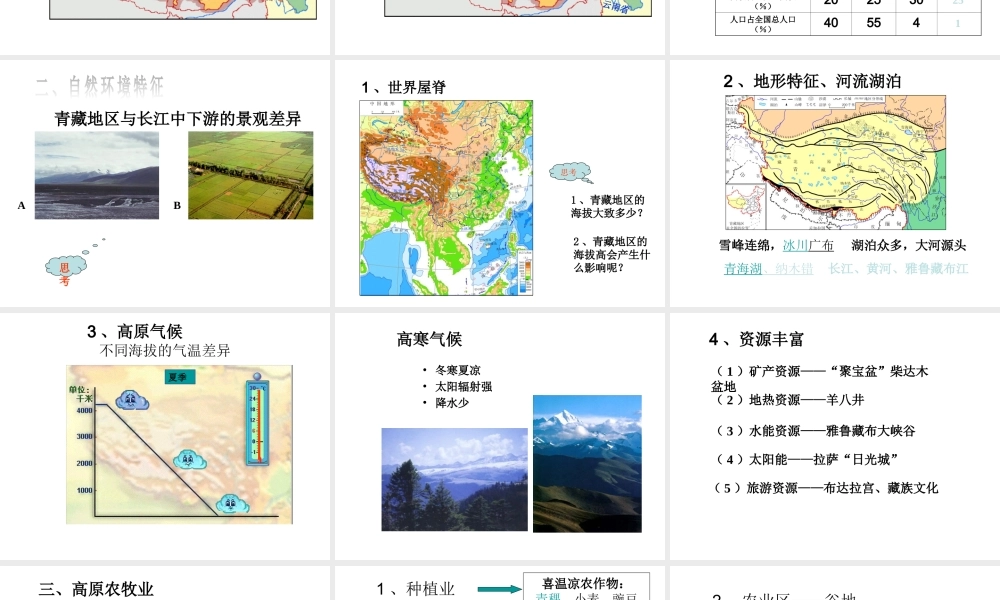Click the Tibetan plateau rivers map

(835, 163)
